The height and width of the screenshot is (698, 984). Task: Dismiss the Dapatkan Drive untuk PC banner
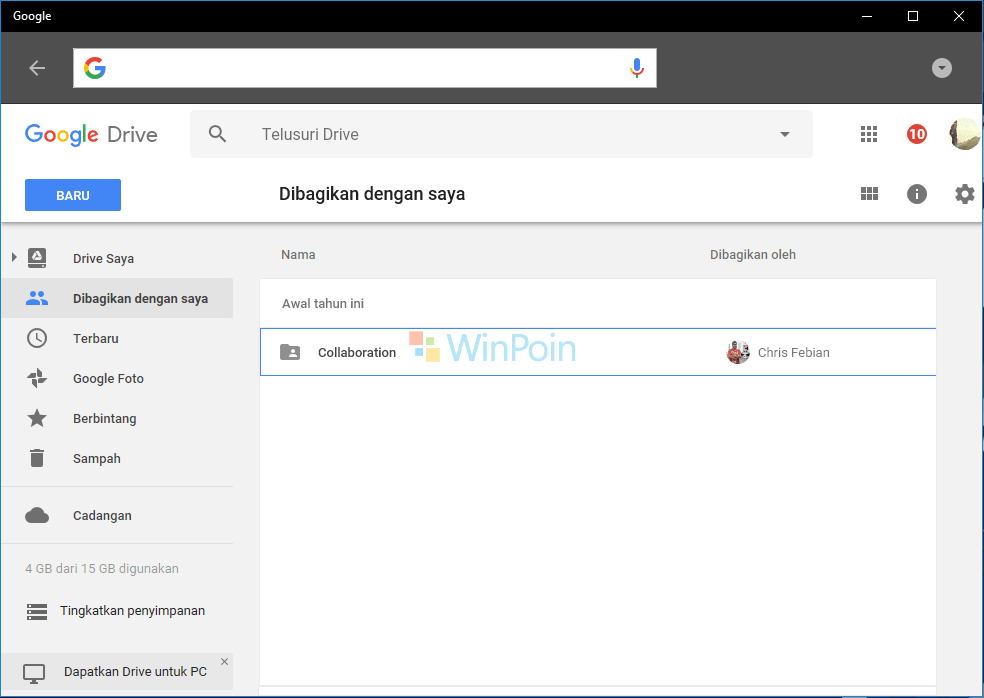pyautogui.click(x=226, y=660)
